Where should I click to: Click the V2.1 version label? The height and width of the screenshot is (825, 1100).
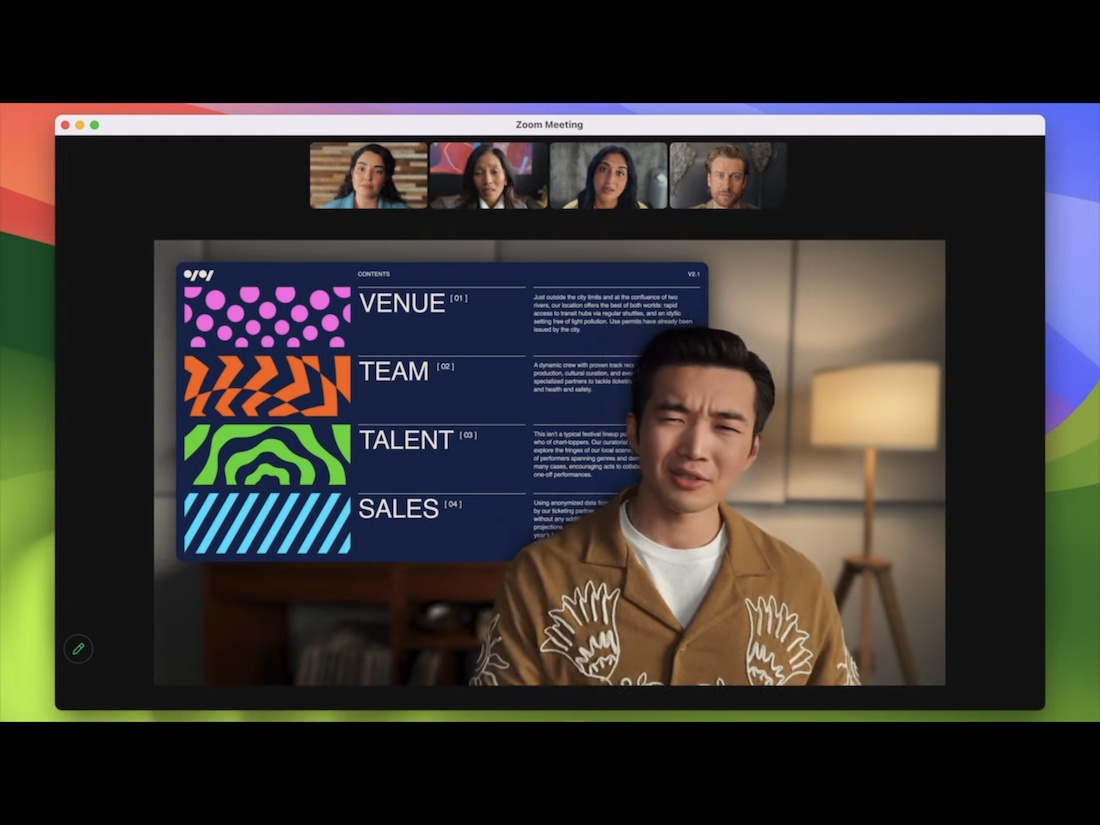pos(693,274)
